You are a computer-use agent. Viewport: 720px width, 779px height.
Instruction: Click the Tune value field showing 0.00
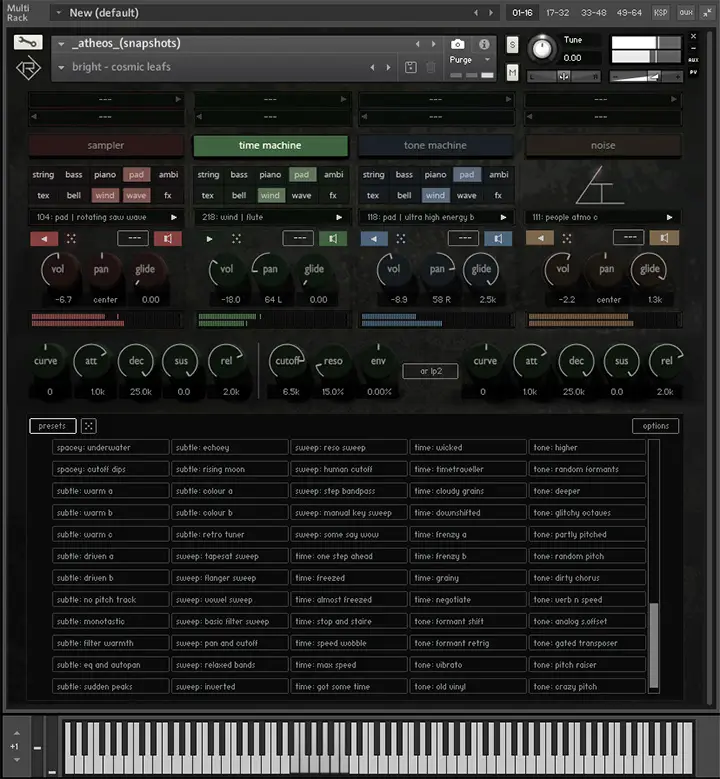pos(580,58)
